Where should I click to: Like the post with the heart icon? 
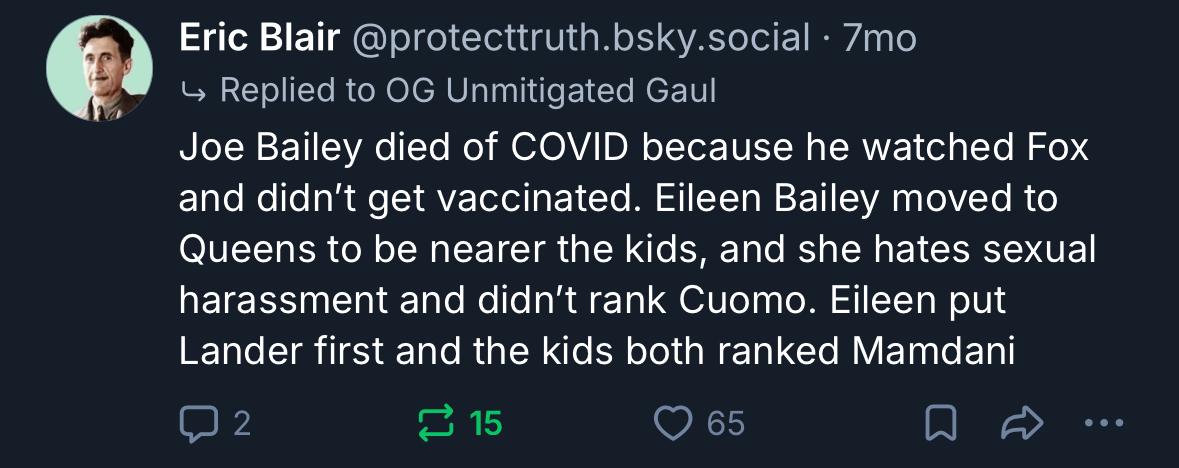675,424
